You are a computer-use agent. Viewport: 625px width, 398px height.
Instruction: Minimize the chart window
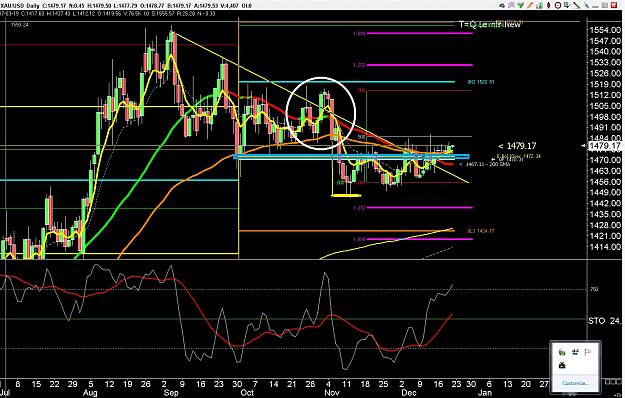[595, 6]
